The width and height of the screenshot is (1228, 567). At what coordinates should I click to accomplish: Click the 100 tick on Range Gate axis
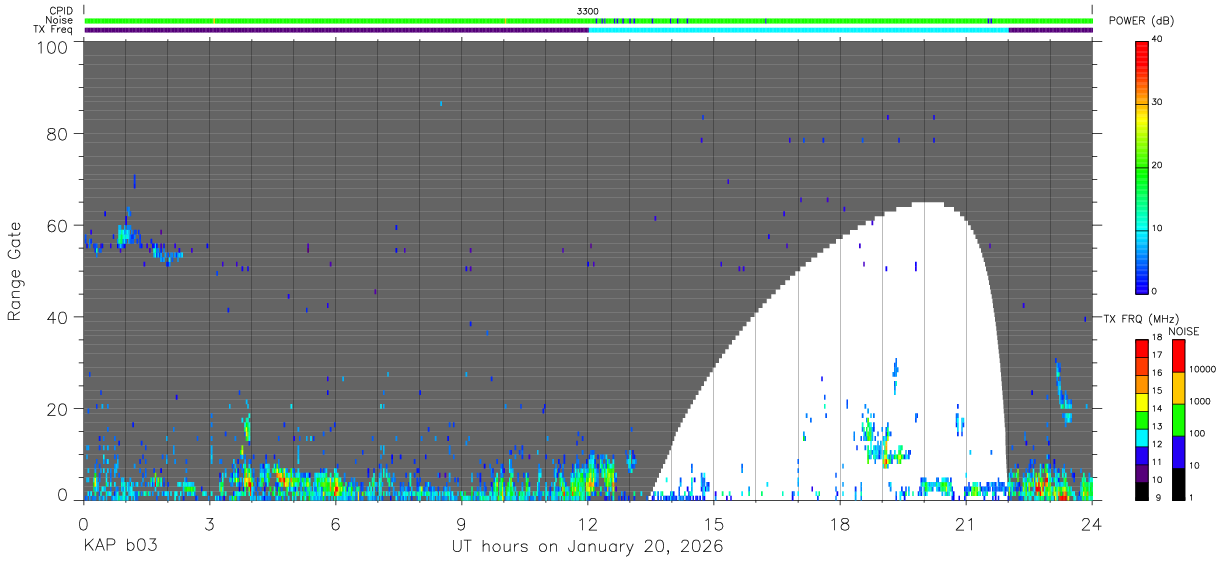tap(52, 47)
